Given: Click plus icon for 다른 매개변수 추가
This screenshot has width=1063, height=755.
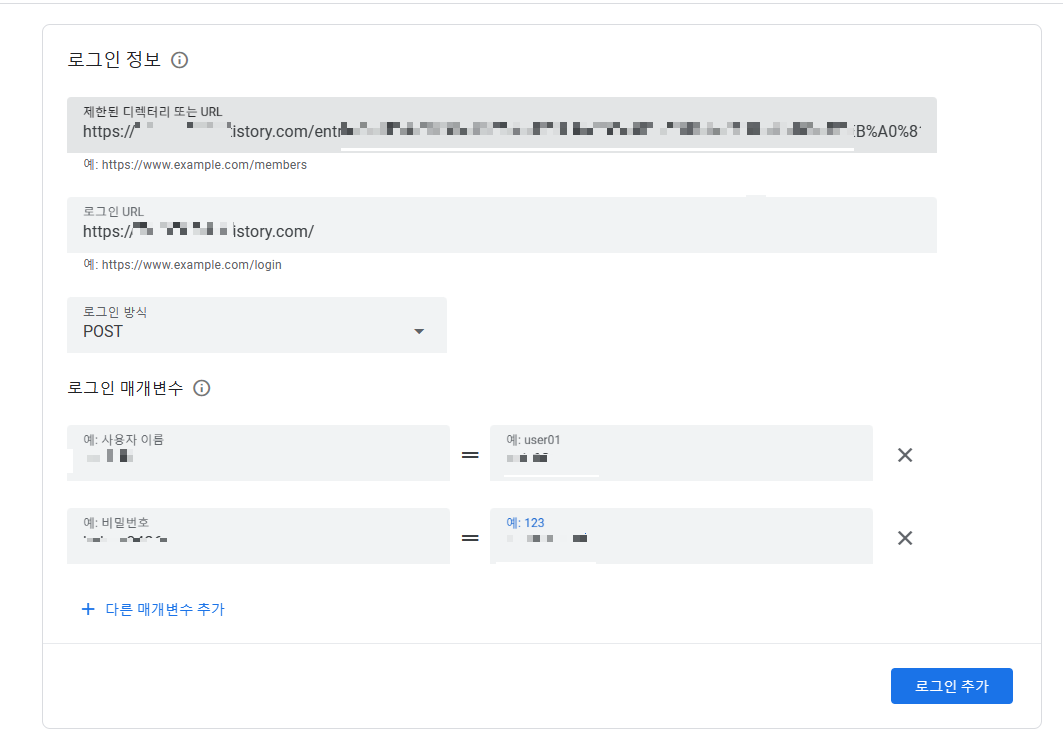Looking at the screenshot, I should [x=88, y=609].
